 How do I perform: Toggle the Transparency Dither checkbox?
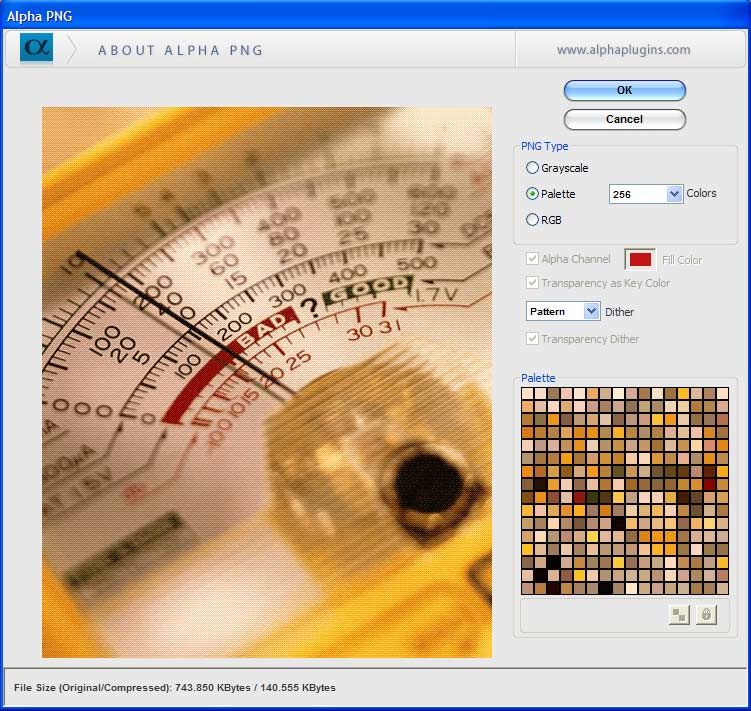[x=532, y=339]
